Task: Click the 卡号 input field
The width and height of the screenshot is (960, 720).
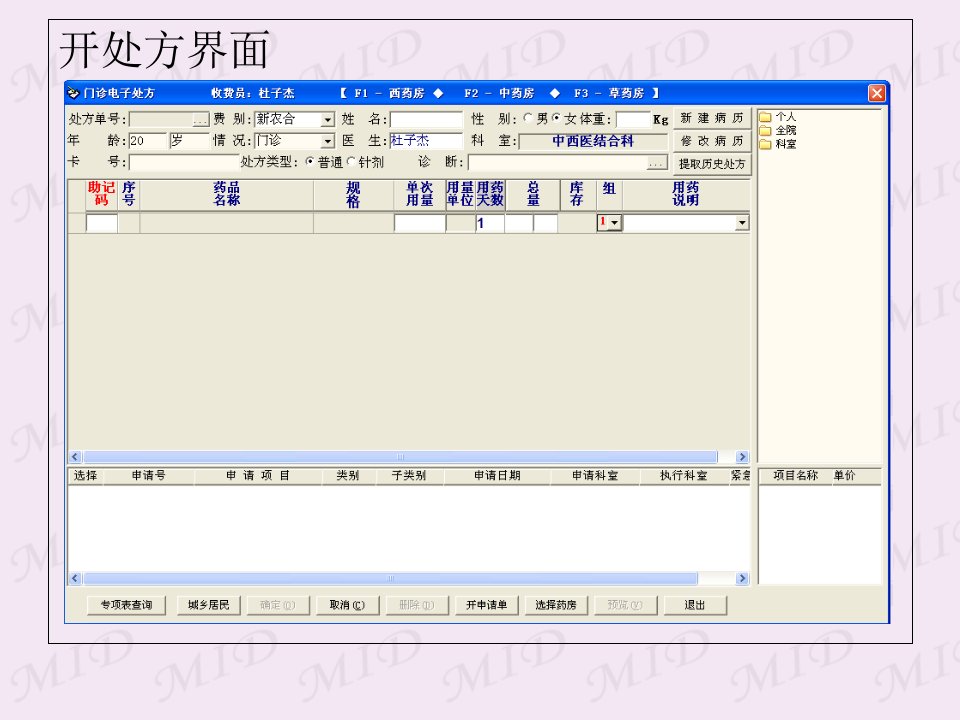Action: coord(184,162)
